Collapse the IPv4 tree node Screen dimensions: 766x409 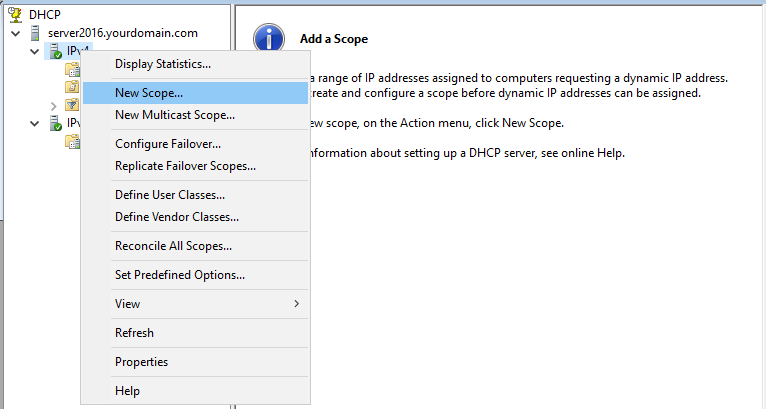point(34,51)
